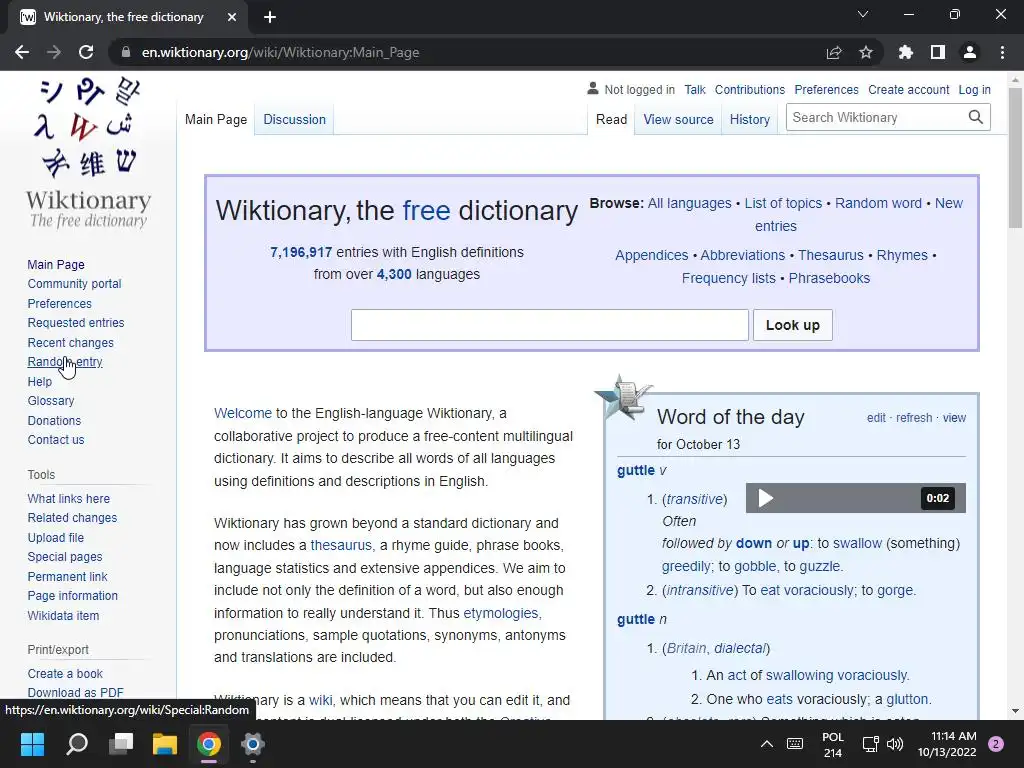The width and height of the screenshot is (1024, 768).
Task: Click the Chrome taskbar icon
Action: pos(209,744)
